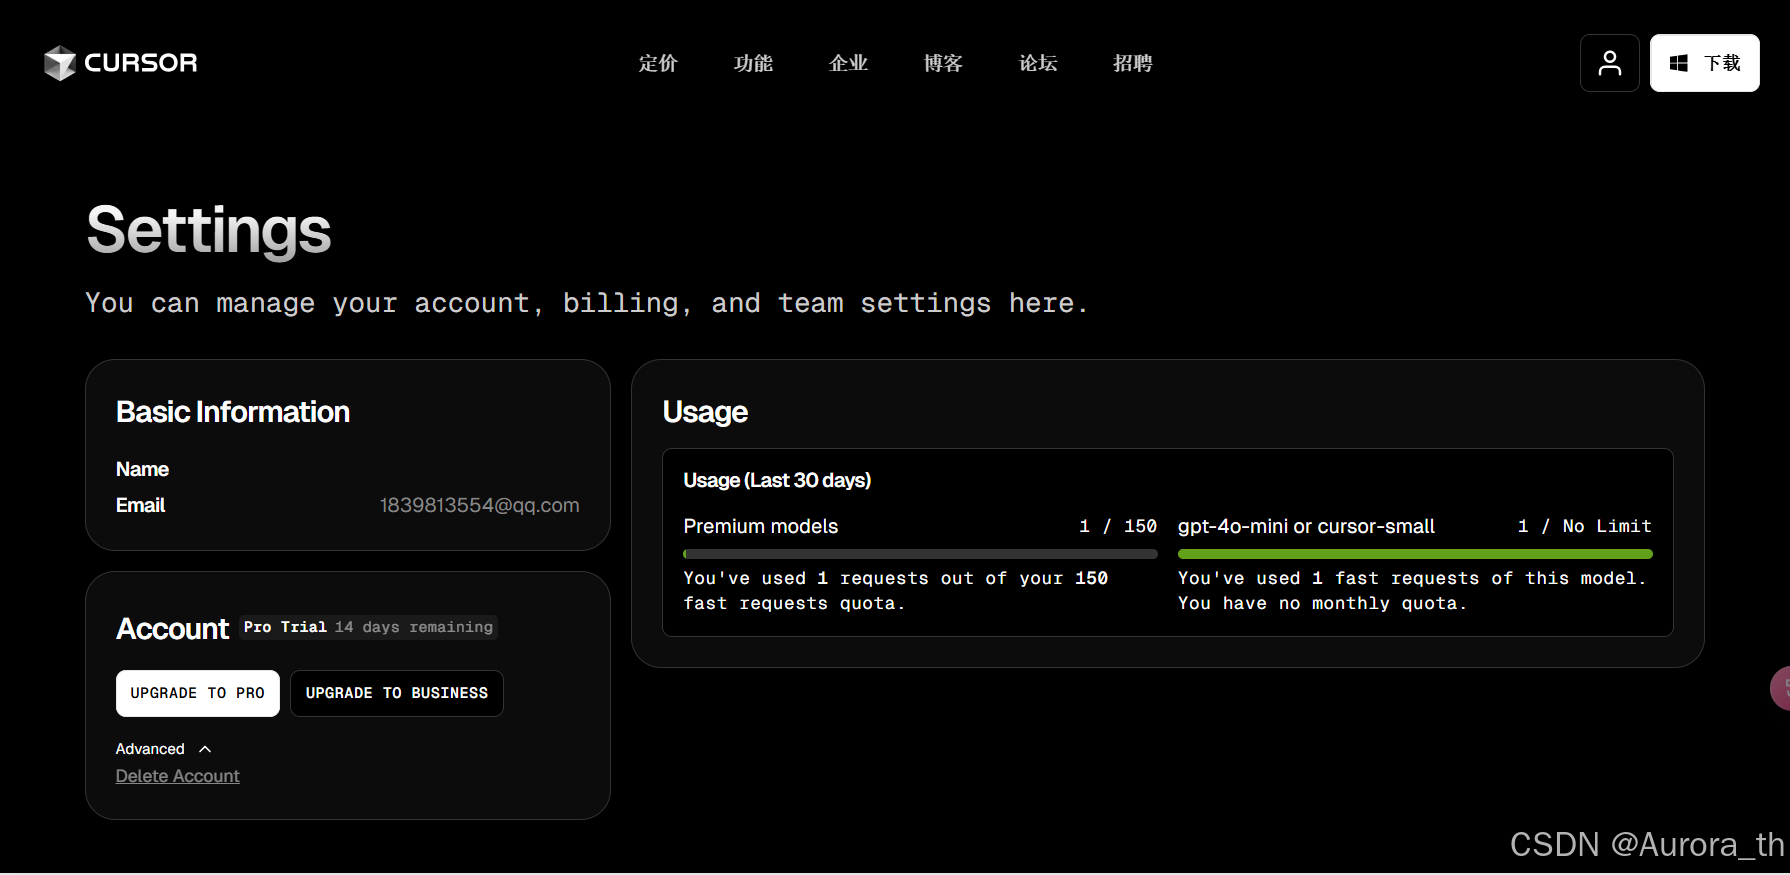Click the CURSOR wordmark in the header
The image size is (1790, 875).
coord(141,63)
